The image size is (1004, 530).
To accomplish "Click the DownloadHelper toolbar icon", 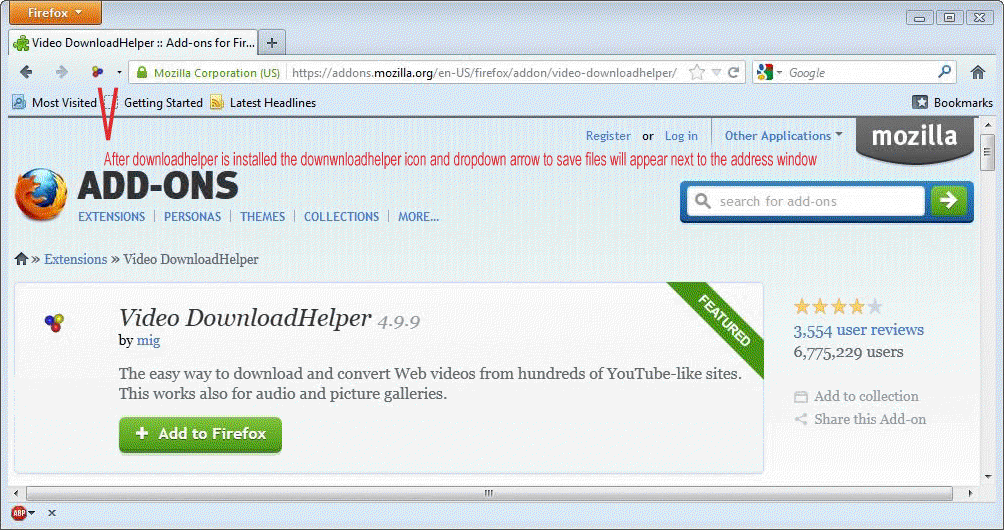I will click(x=97, y=72).
